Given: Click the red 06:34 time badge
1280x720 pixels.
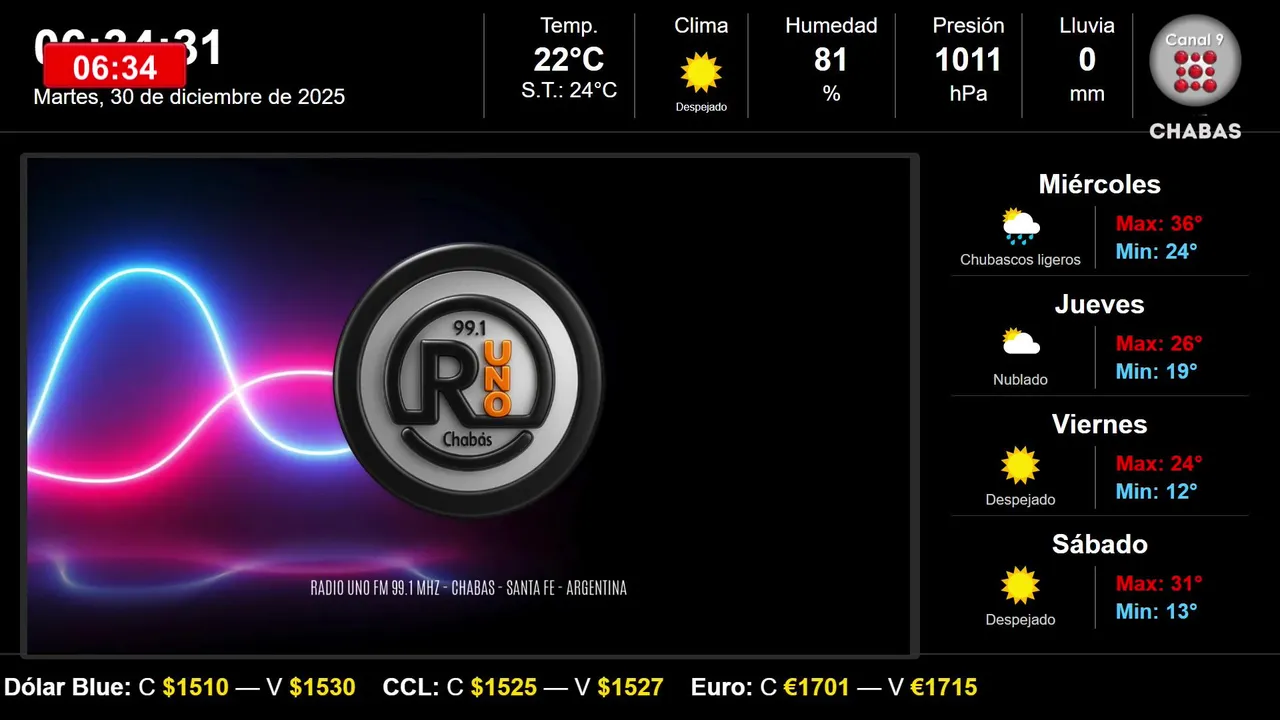Looking at the screenshot, I should tap(115, 68).
